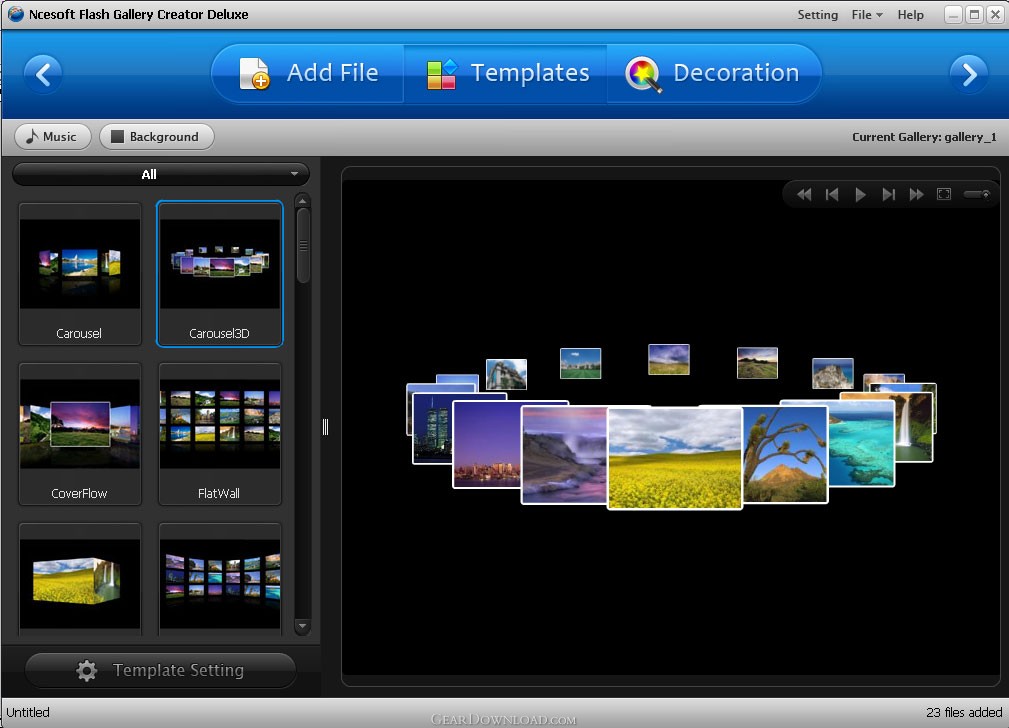This screenshot has width=1009, height=728.
Task: Expand the All template category dropdown
Action: (x=161, y=174)
